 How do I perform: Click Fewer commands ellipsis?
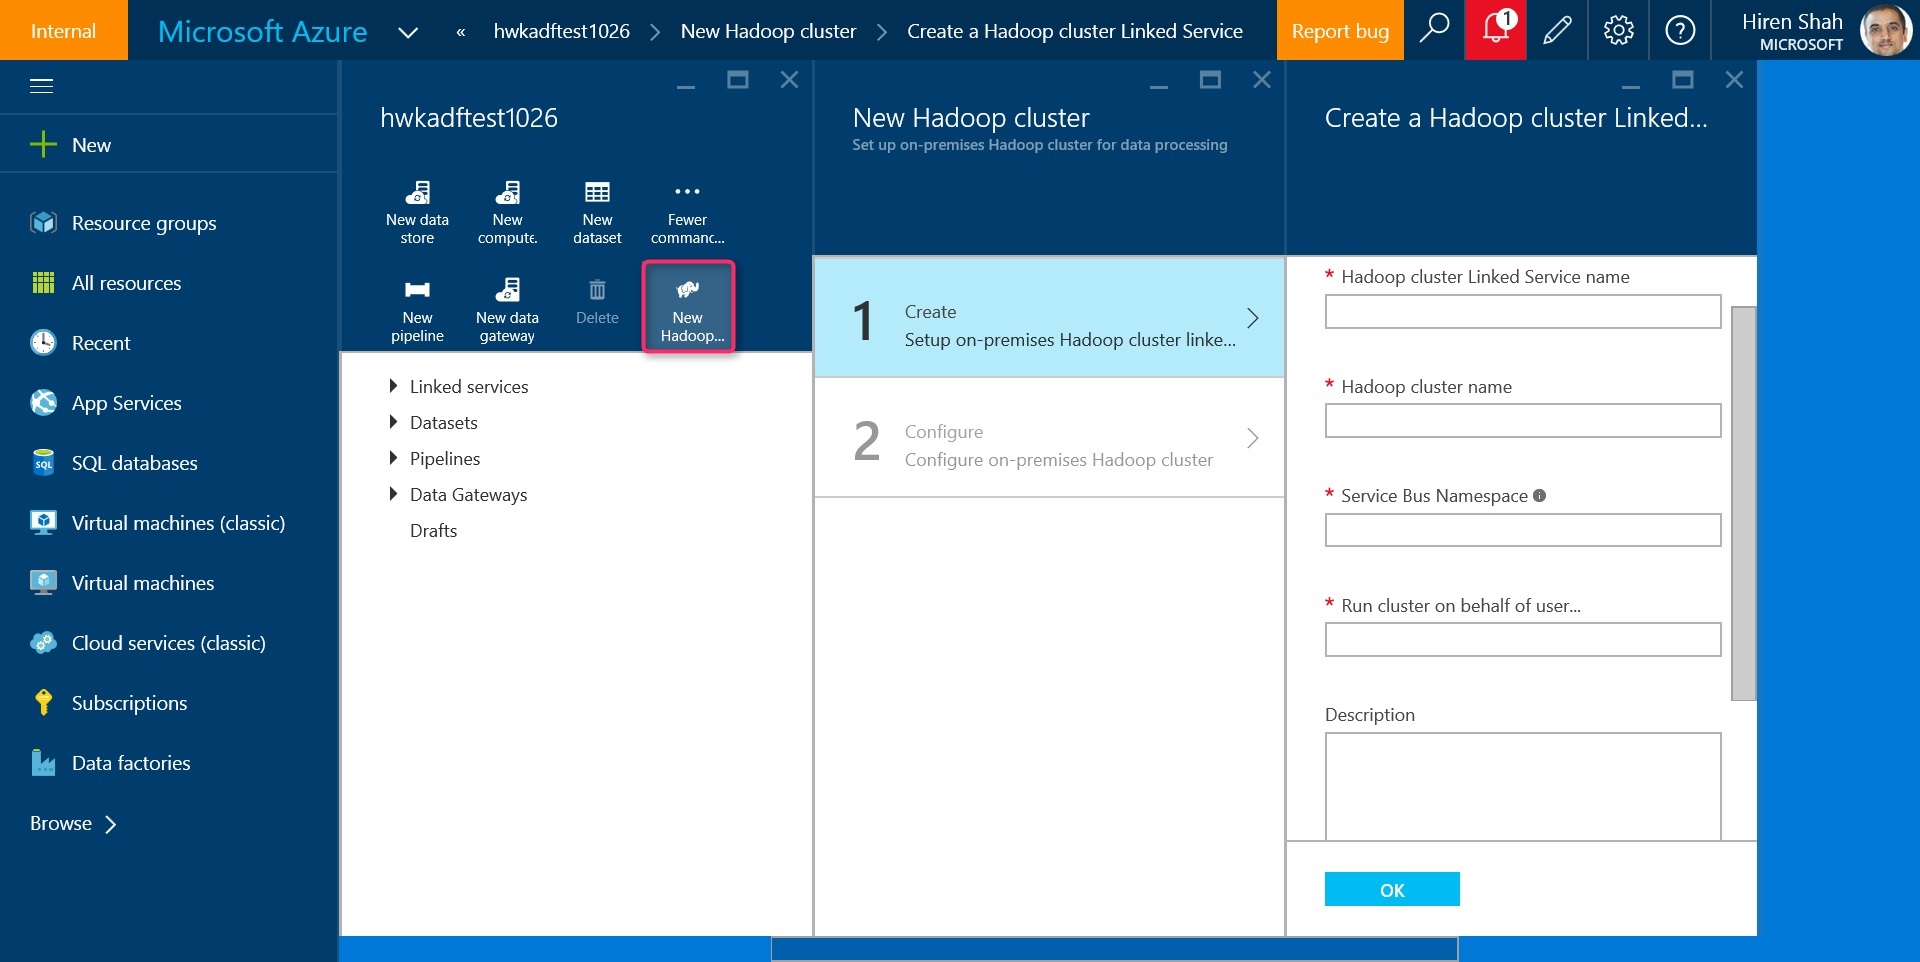pos(687,213)
